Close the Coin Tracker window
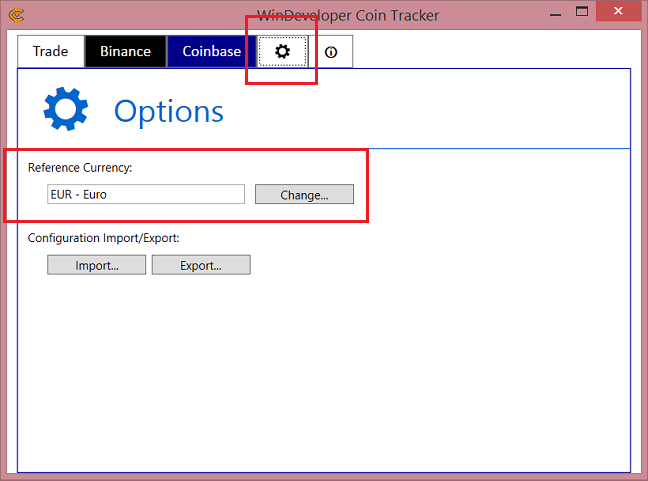Image resolution: width=648 pixels, height=481 pixels. click(x=618, y=11)
